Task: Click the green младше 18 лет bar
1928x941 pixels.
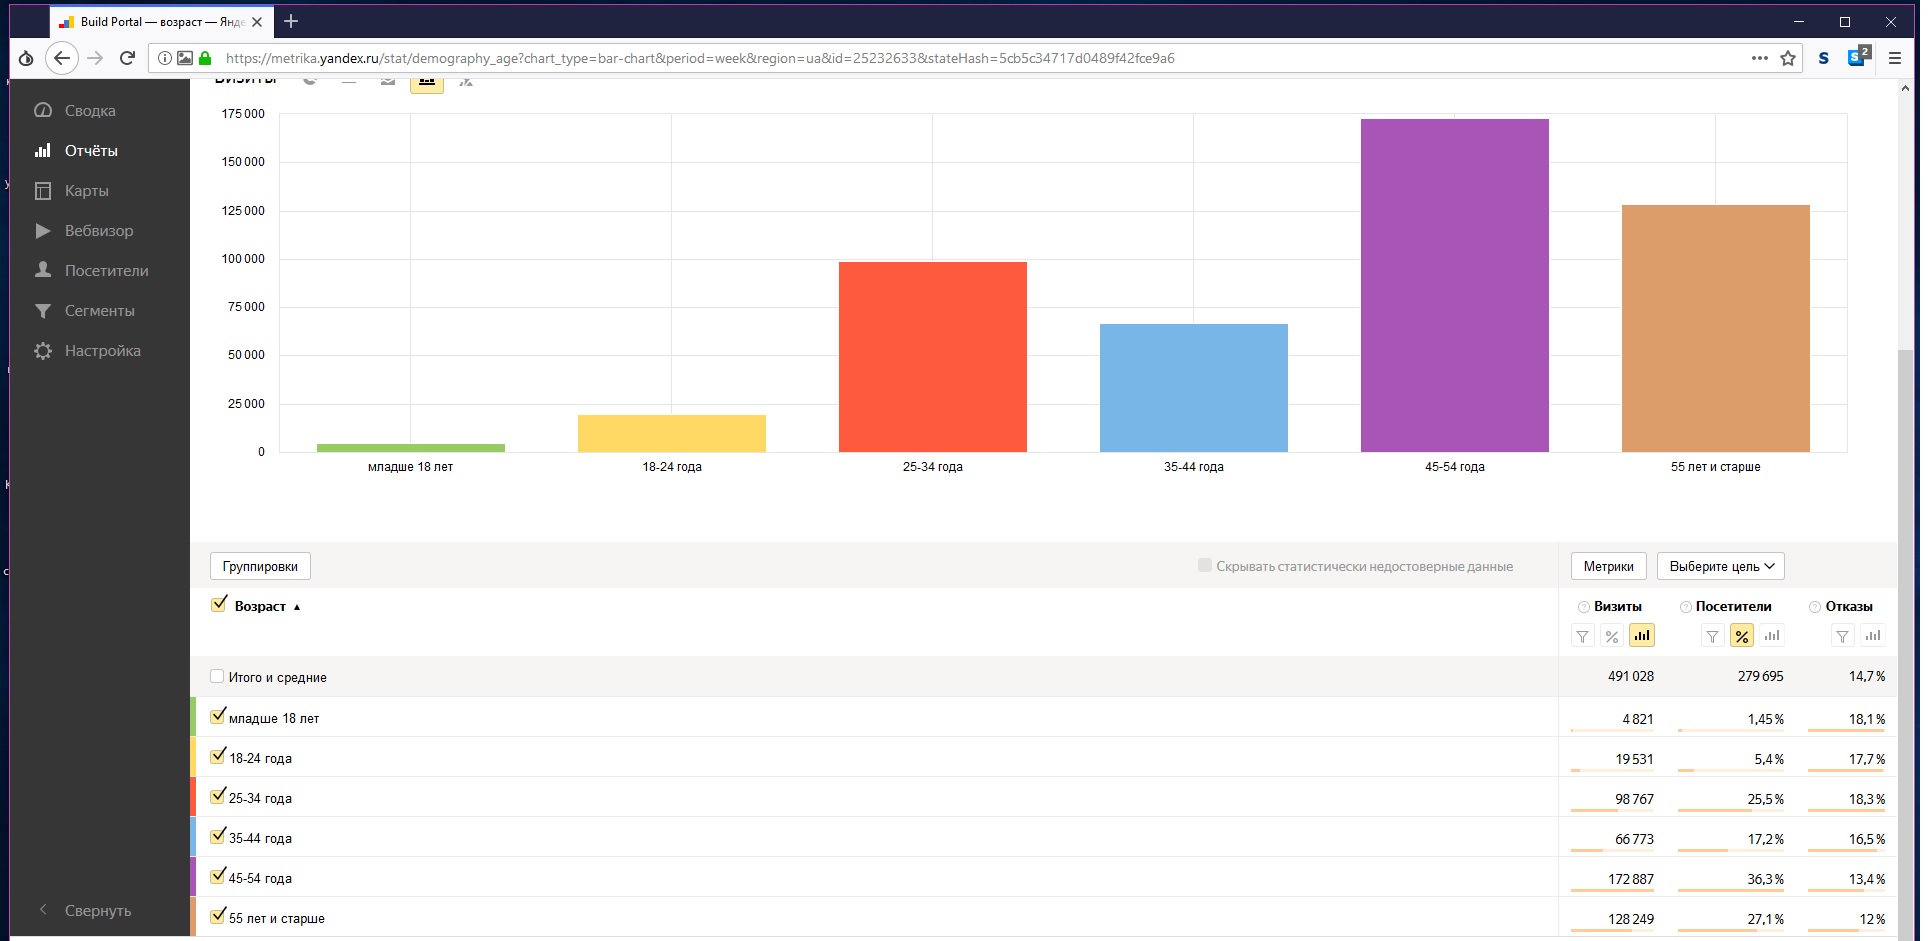Action: coord(411,447)
